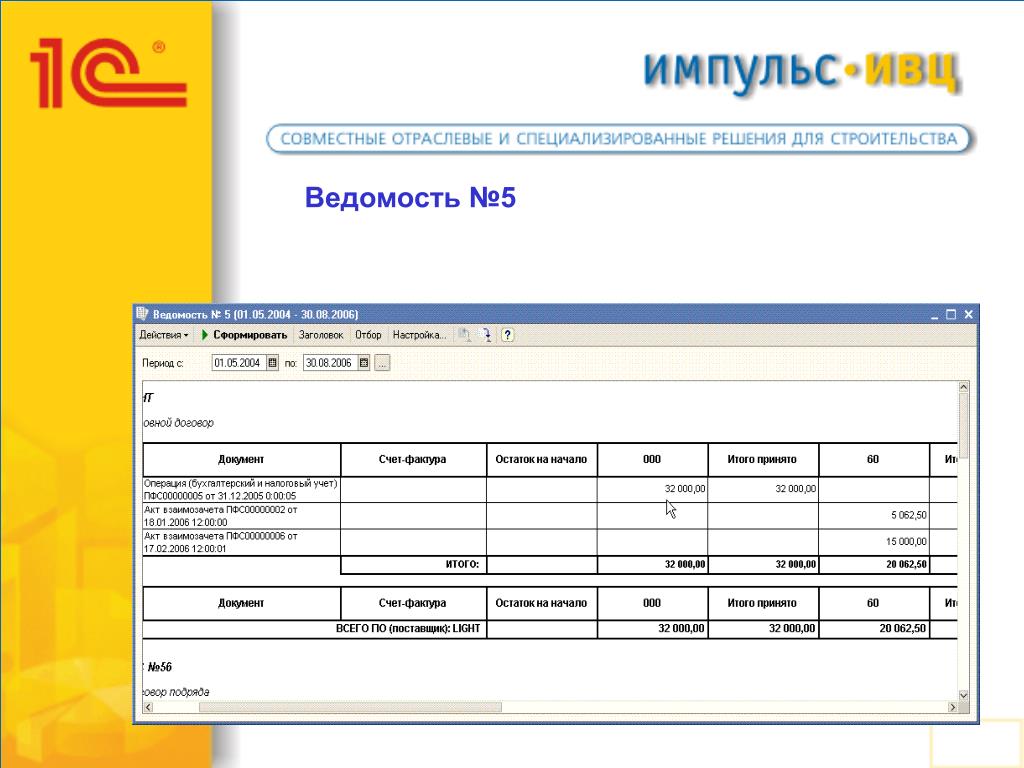Viewport: 1024px width, 768px height.
Task: Close the Ведомость № 5 window
Action: pyautogui.click(x=968, y=315)
